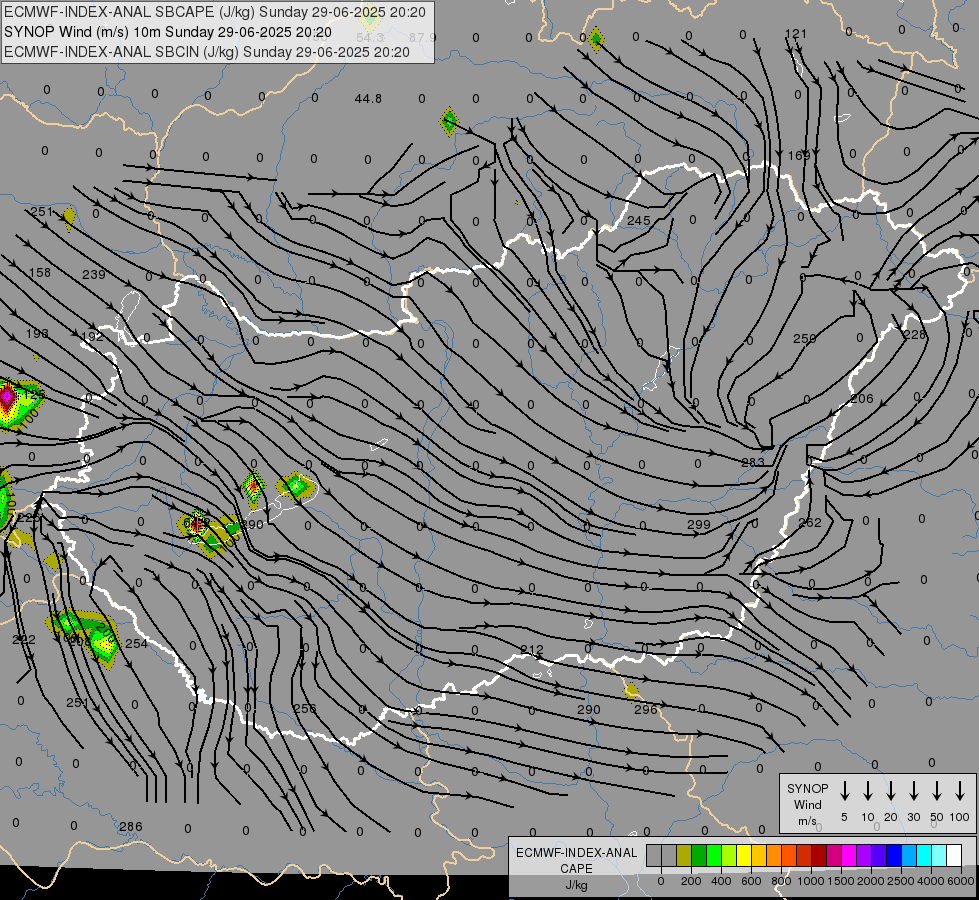This screenshot has width=979, height=900.
Task: Click the SBCAPE title line in header
Action: point(215,12)
